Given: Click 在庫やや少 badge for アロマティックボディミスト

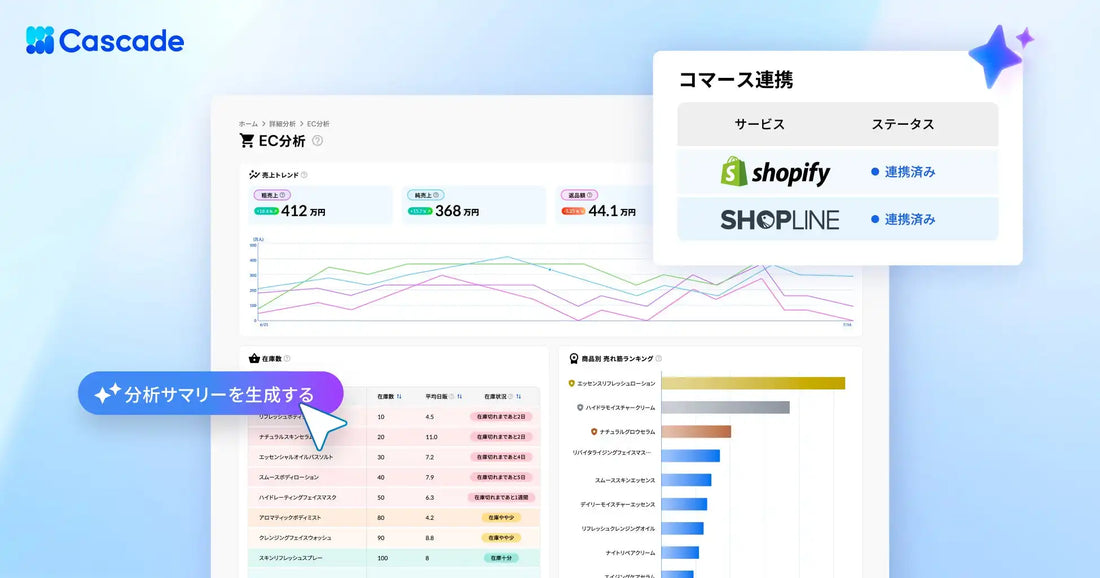Looking at the screenshot, I should [501, 518].
